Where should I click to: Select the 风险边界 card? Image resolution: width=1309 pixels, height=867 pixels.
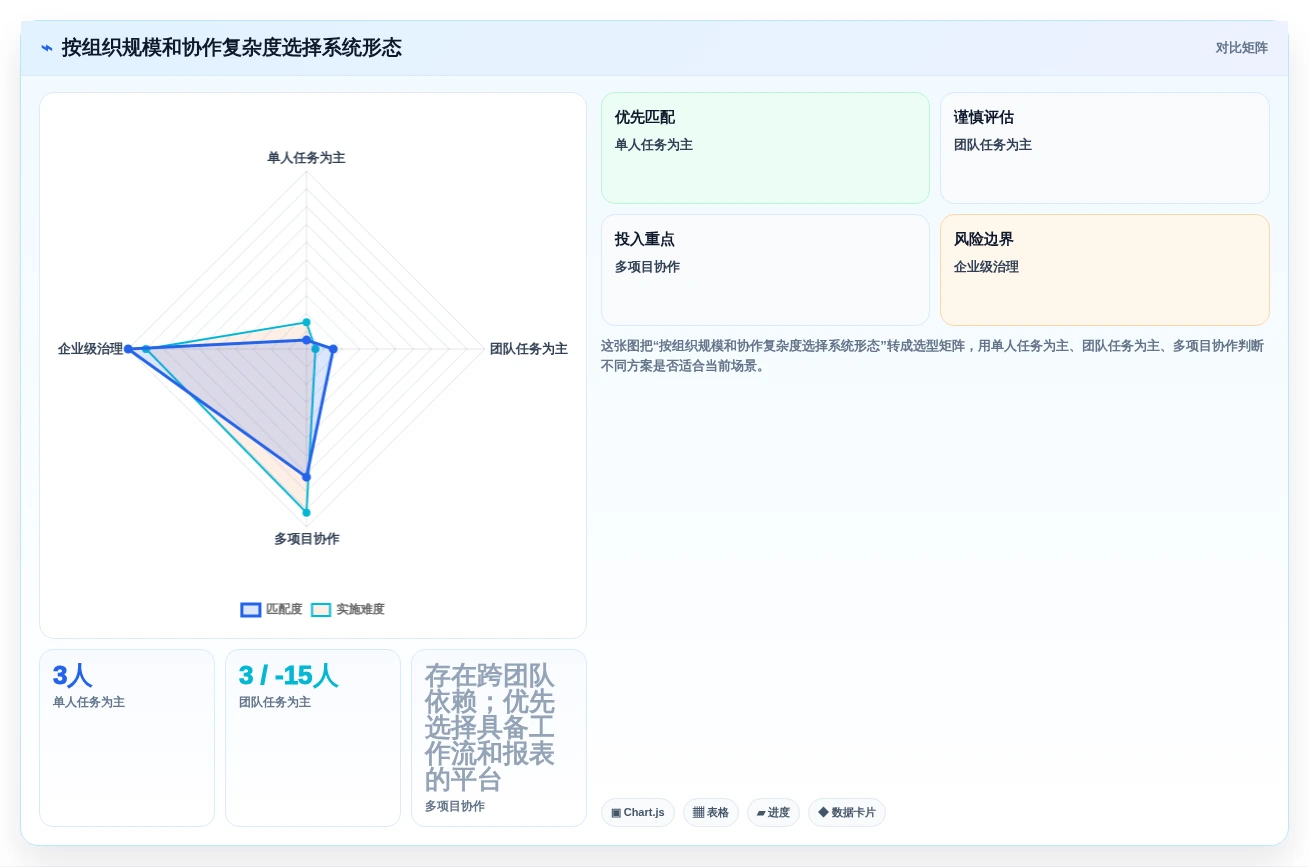click(1104, 270)
